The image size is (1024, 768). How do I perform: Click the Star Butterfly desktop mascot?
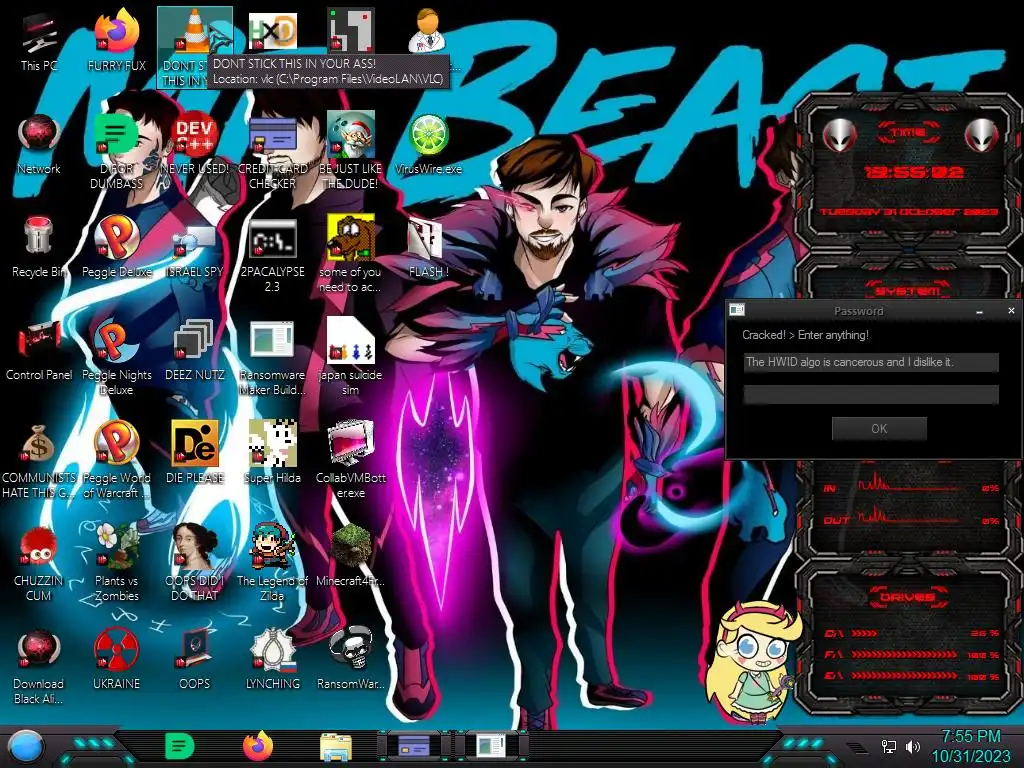754,663
